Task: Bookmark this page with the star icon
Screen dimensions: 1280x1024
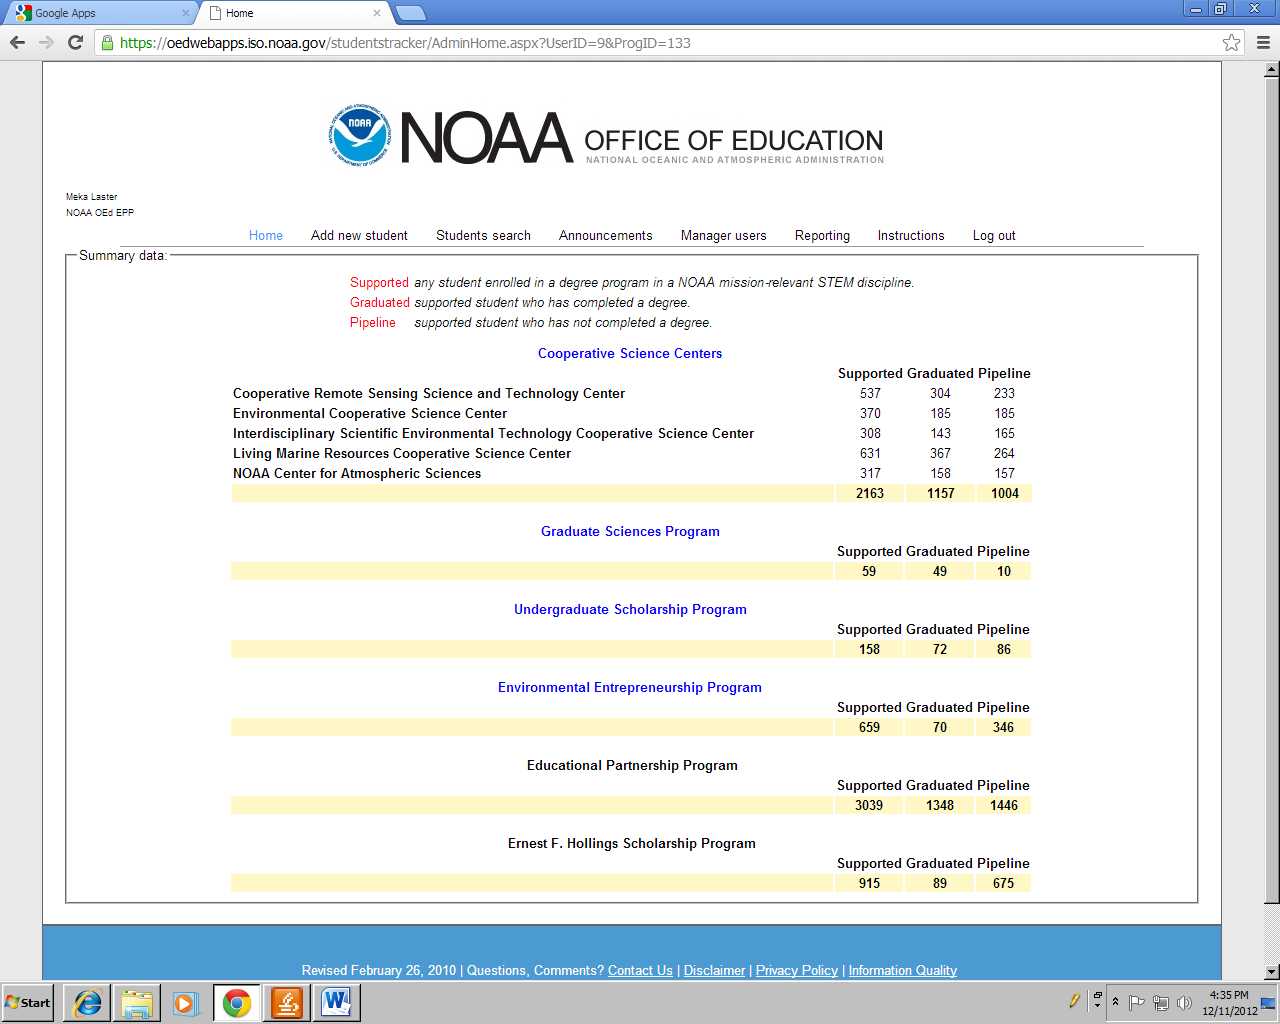Action: point(1232,43)
